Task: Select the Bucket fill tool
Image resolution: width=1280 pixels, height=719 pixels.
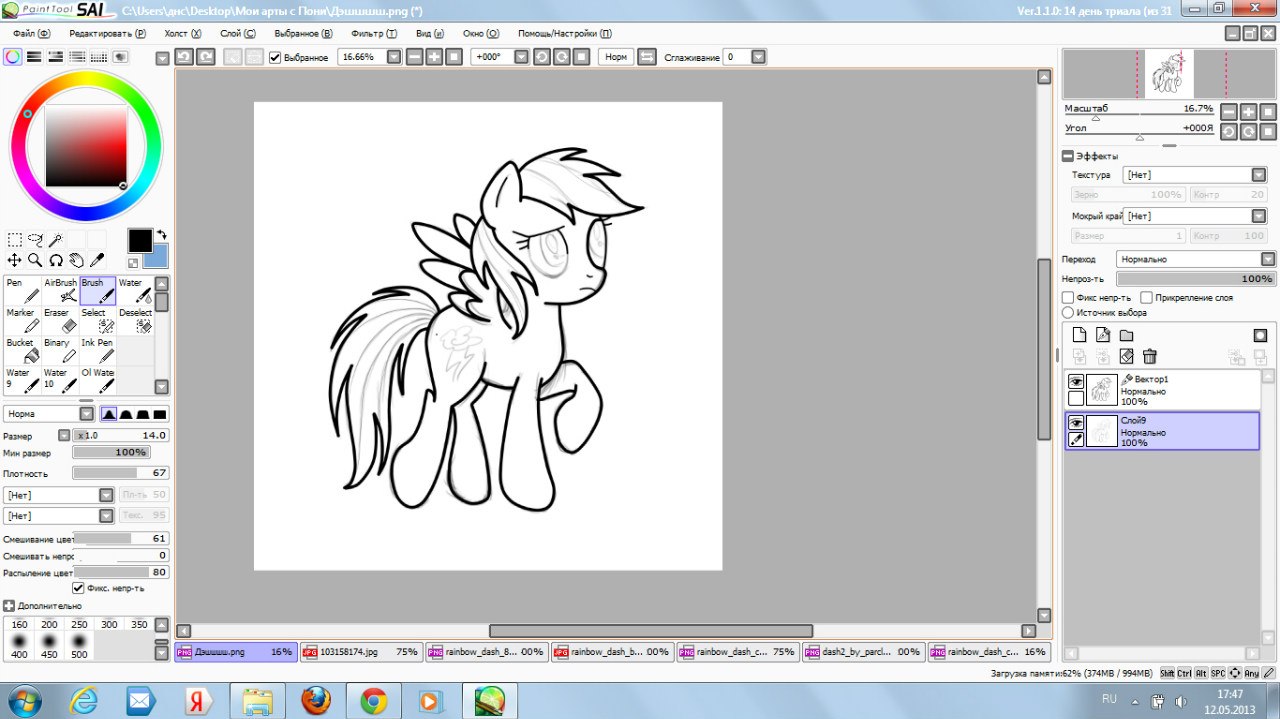Action: 23,351
